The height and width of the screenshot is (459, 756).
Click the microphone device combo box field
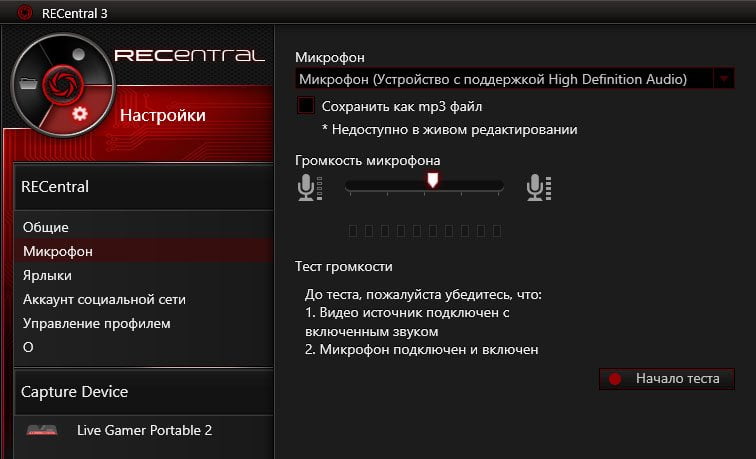click(514, 79)
